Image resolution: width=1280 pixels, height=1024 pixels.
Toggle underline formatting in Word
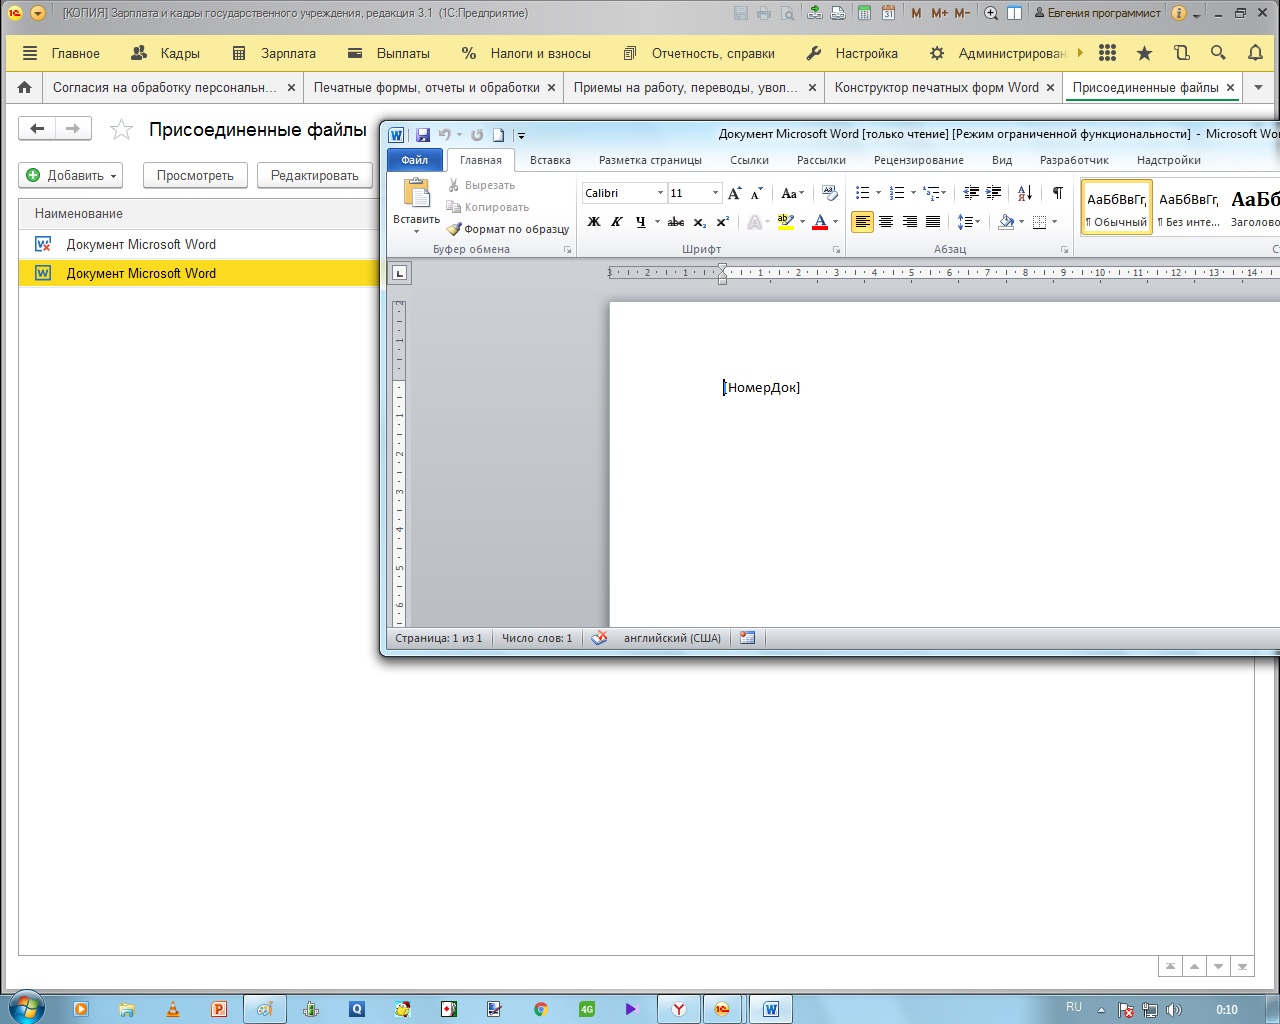tap(641, 222)
